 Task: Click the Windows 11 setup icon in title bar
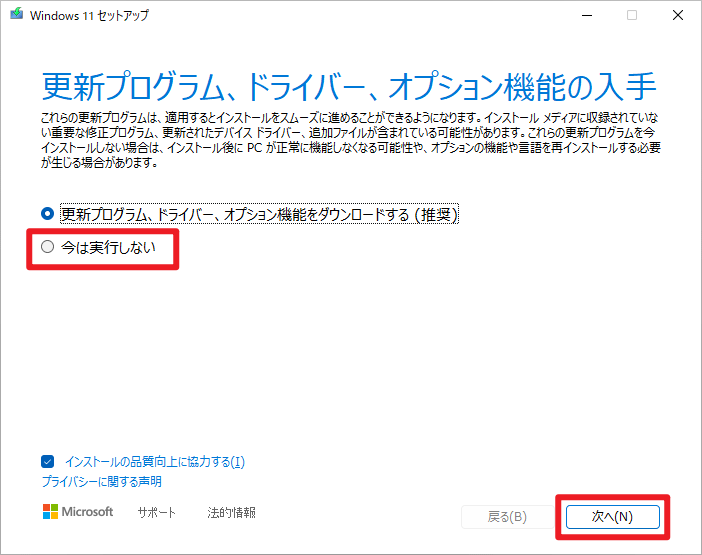pos(17,14)
